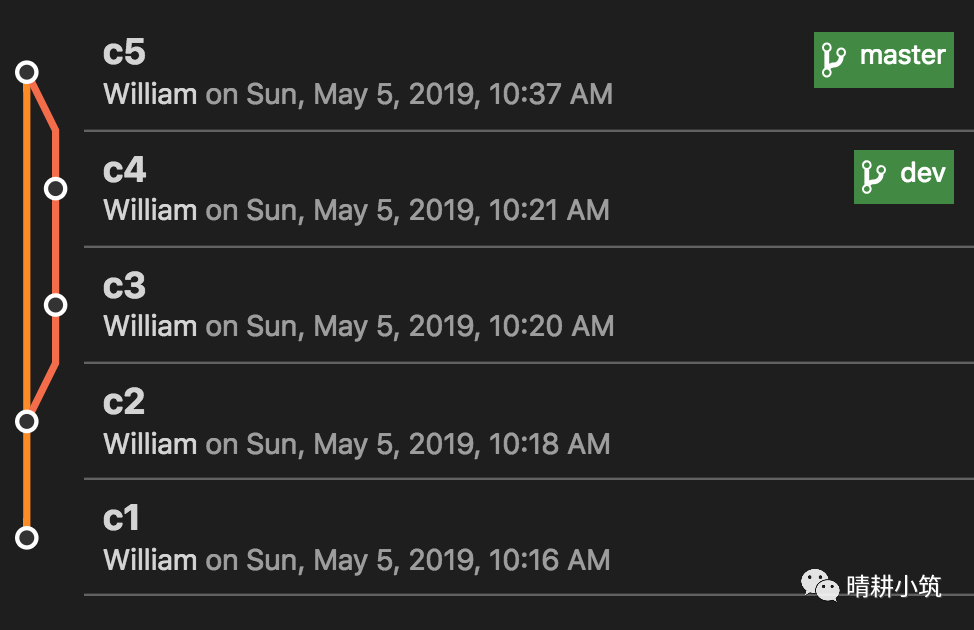
Task: Click the 晴耕小筑 watermark text
Action: click(893, 586)
